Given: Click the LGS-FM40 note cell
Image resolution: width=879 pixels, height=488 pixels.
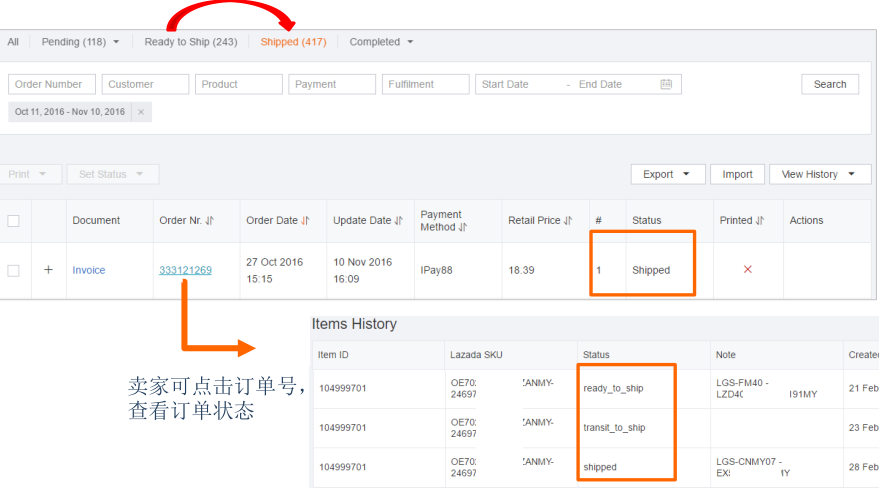Looking at the screenshot, I should [x=766, y=388].
